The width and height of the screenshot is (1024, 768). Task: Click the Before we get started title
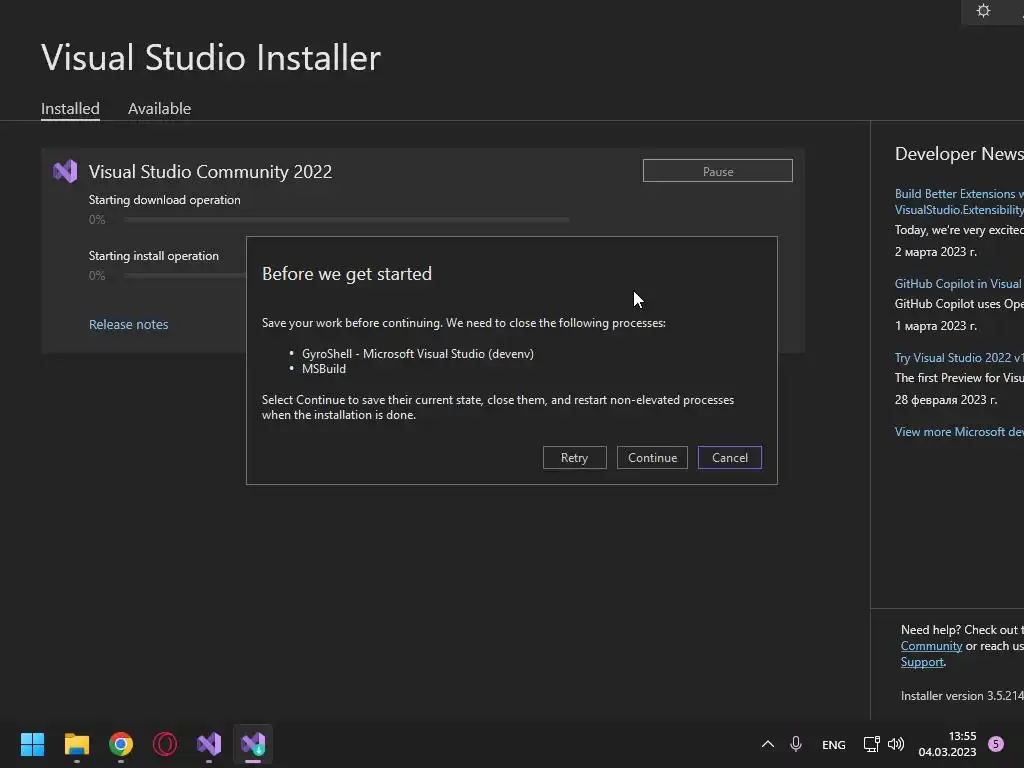pyautogui.click(x=347, y=274)
